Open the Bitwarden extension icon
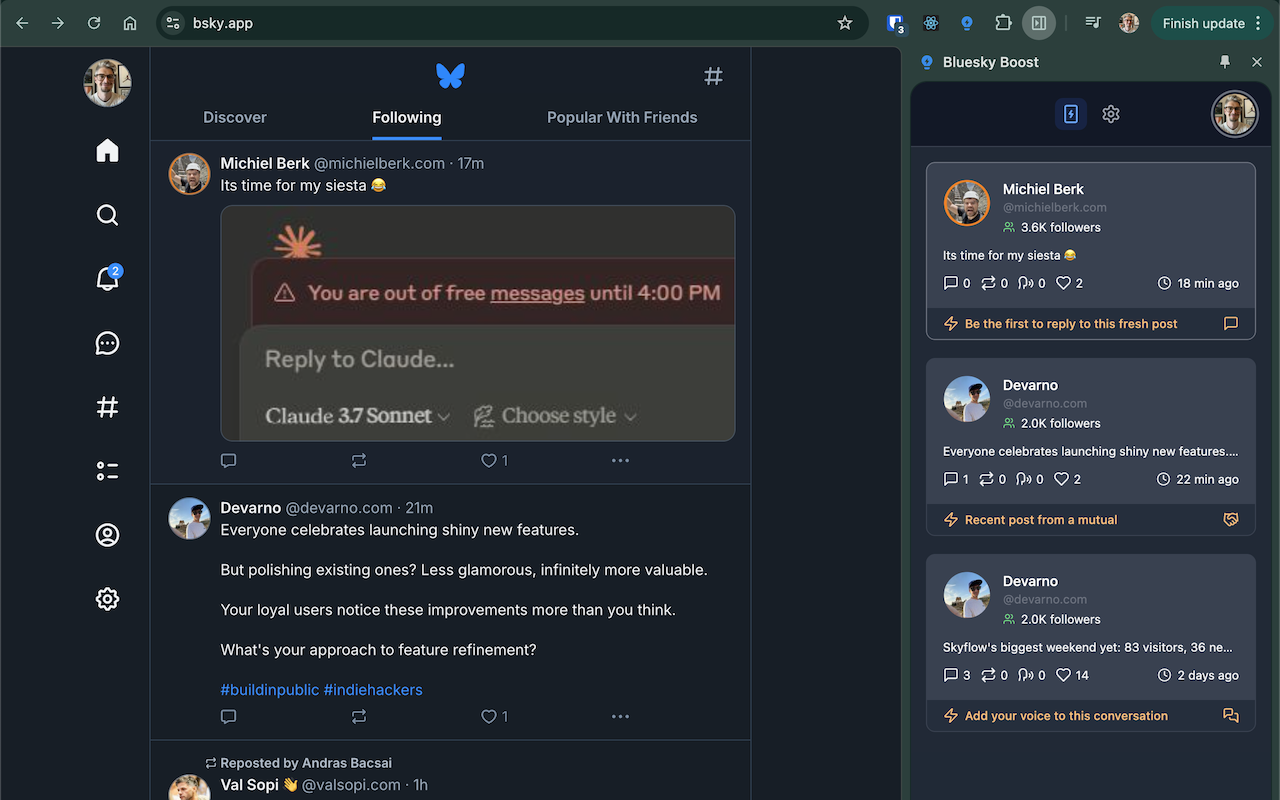The height and width of the screenshot is (800, 1280). pos(895,23)
